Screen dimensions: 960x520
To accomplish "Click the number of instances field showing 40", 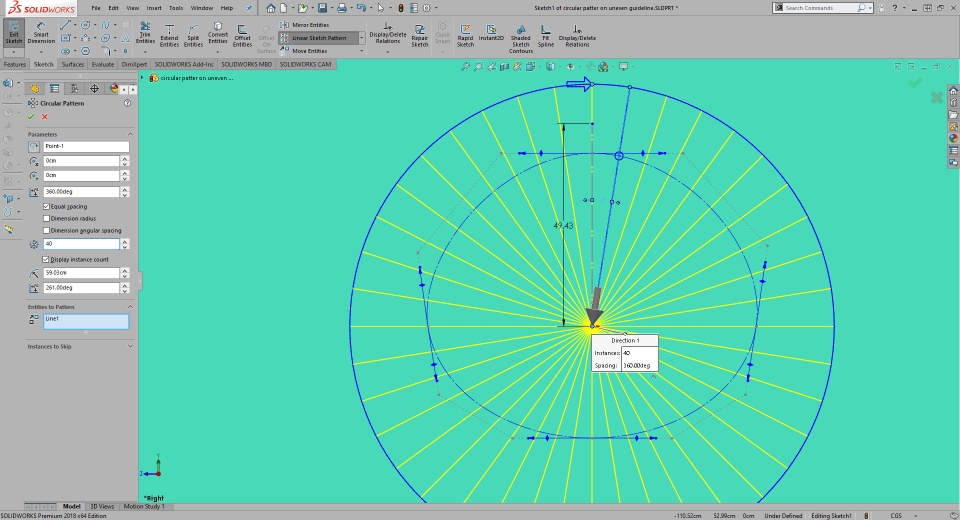I will coord(81,244).
